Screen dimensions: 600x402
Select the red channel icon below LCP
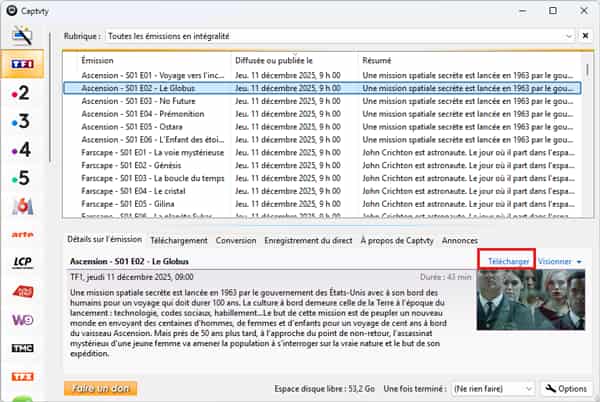[23, 291]
